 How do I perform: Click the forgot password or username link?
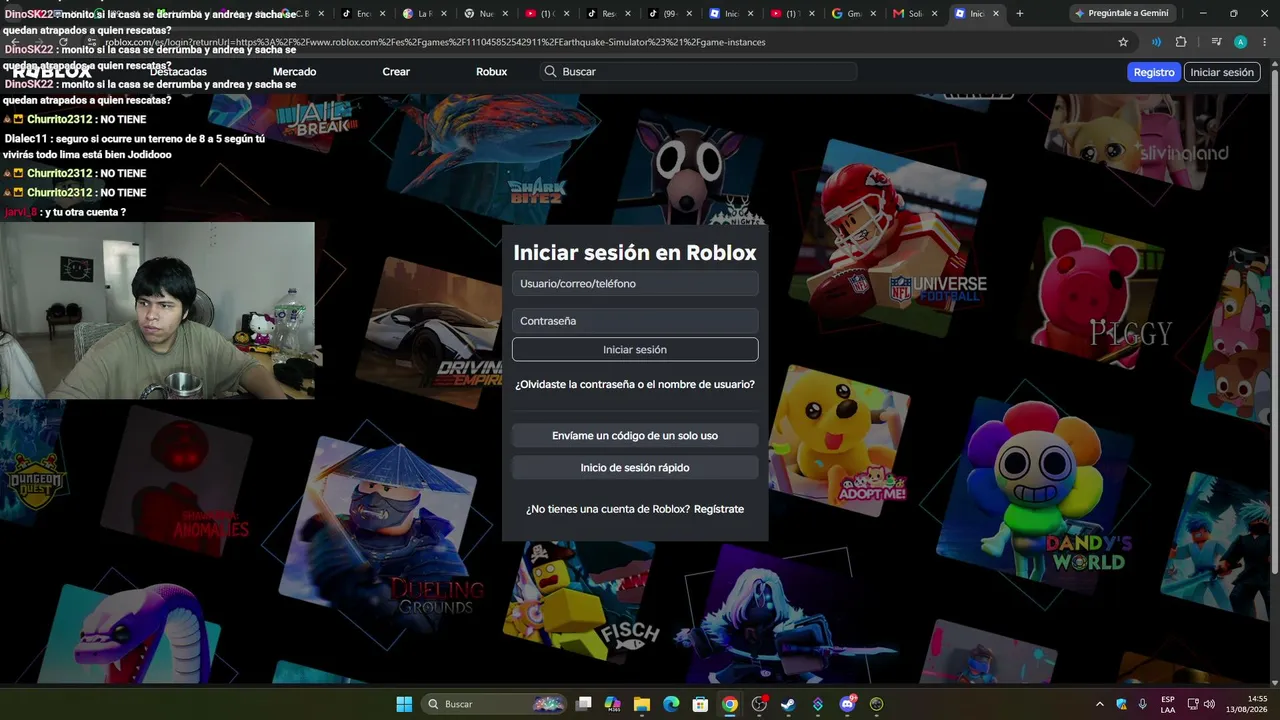[x=635, y=385]
